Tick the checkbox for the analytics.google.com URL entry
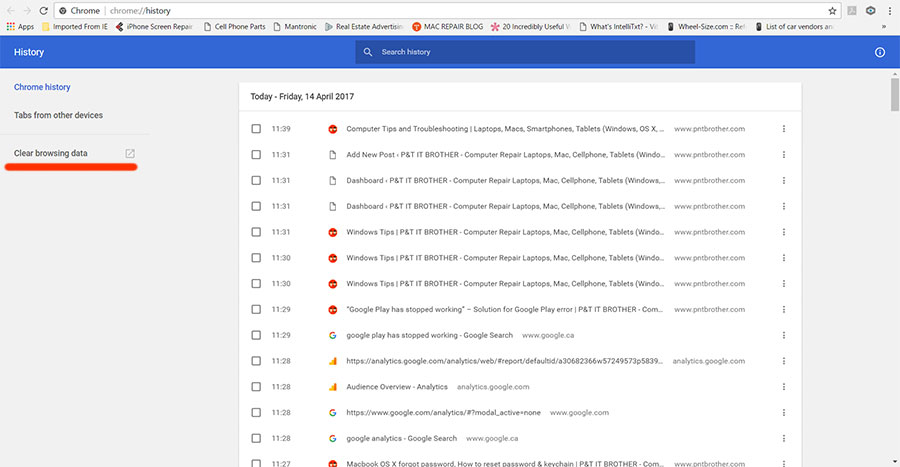The width and height of the screenshot is (900, 467). pyautogui.click(x=256, y=361)
